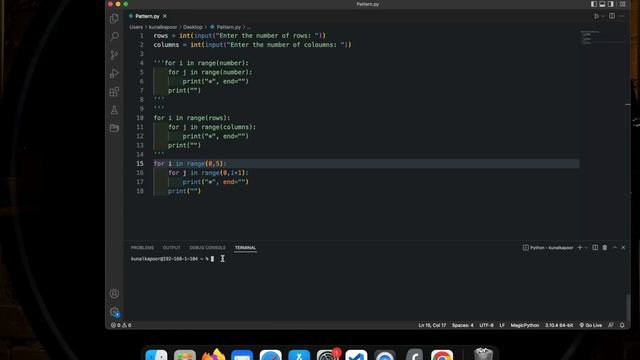This screenshot has width=640, height=360.
Task: Click line 16 'for j in range(0,i+1):'
Action: click(208, 173)
